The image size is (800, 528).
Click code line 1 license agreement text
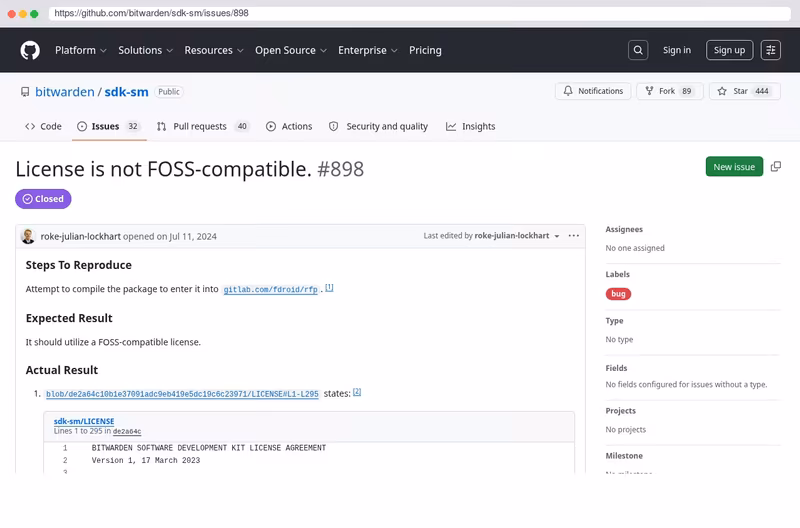pyautogui.click(x=209, y=448)
